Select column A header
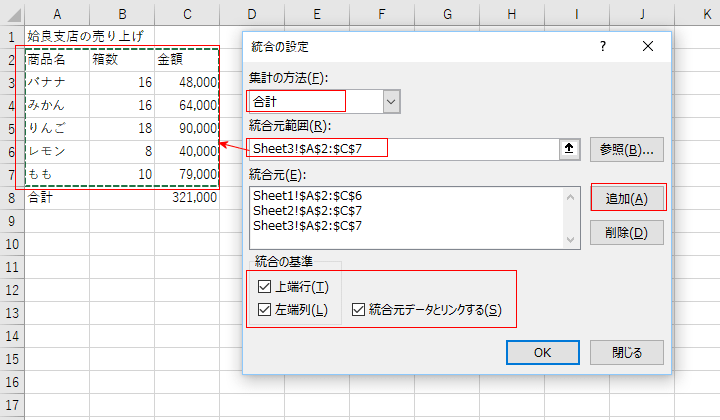 56,13
